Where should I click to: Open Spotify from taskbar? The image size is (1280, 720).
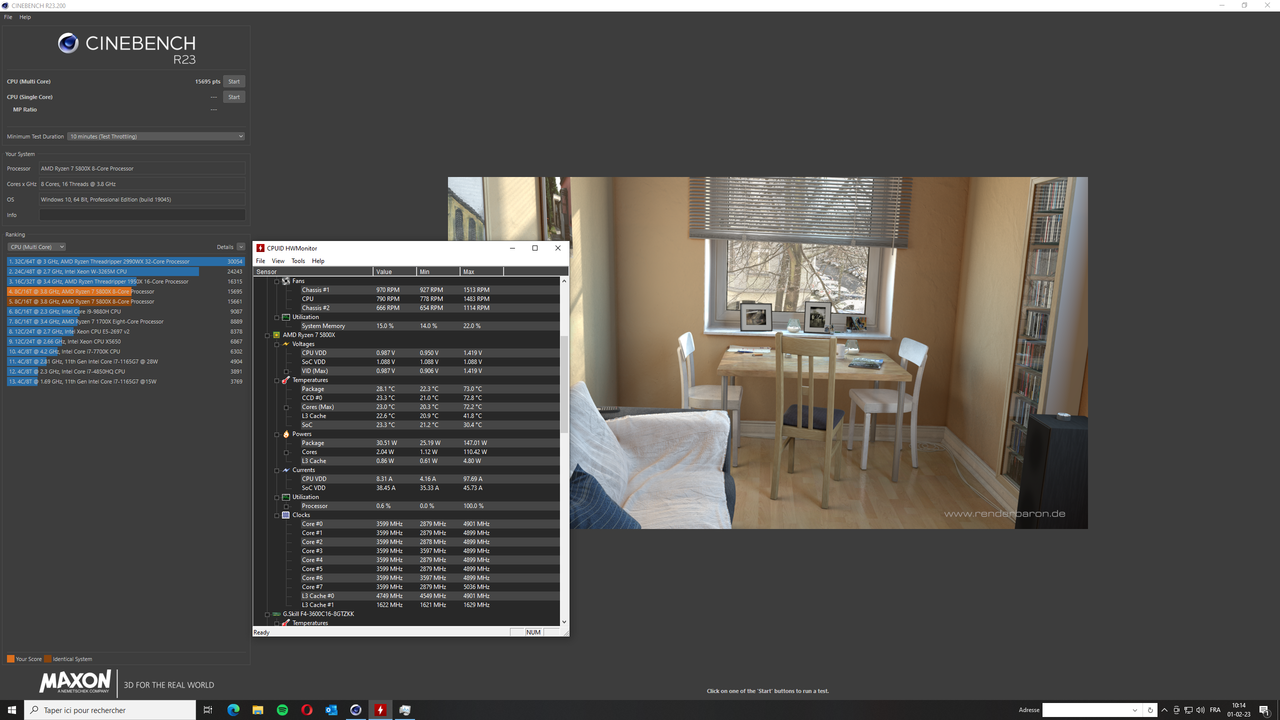tap(282, 710)
